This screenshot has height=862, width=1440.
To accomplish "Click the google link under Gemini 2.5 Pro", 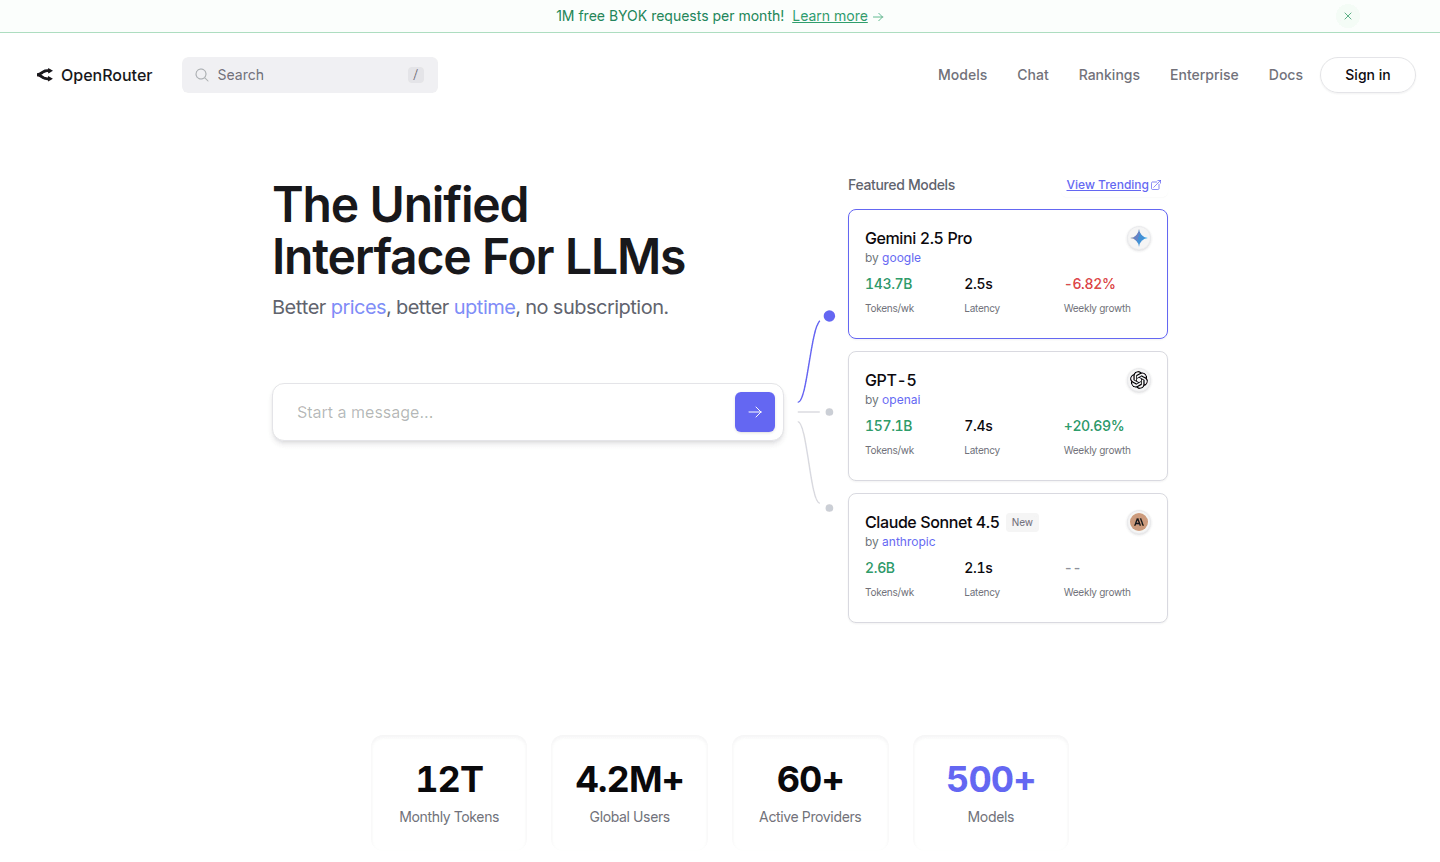I will tap(901, 258).
